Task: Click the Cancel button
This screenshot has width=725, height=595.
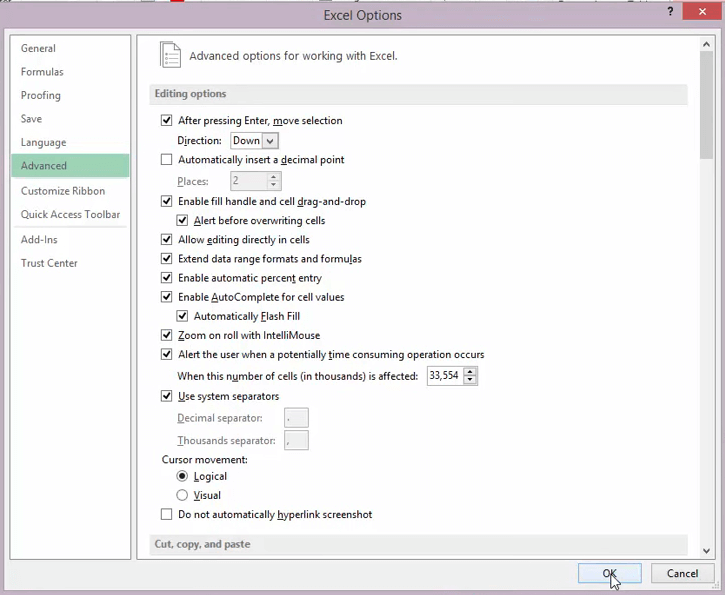Action: click(x=682, y=573)
